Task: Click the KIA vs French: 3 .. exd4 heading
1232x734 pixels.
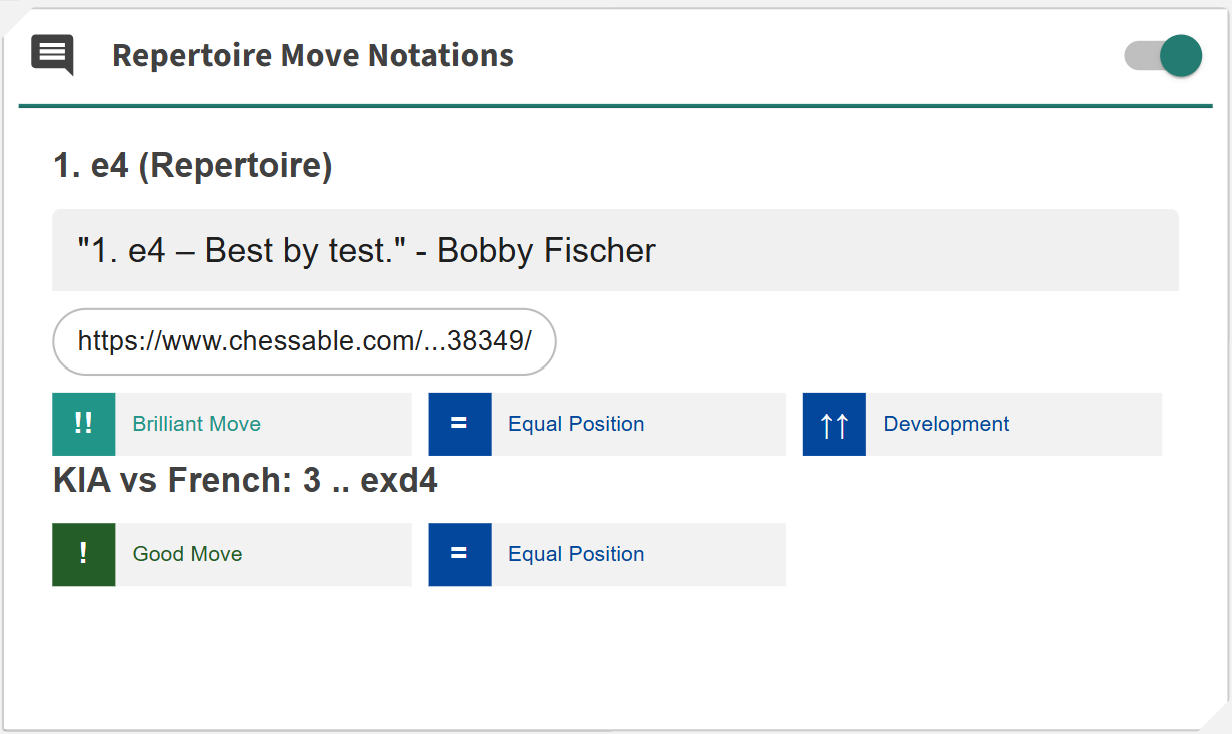Action: click(245, 481)
